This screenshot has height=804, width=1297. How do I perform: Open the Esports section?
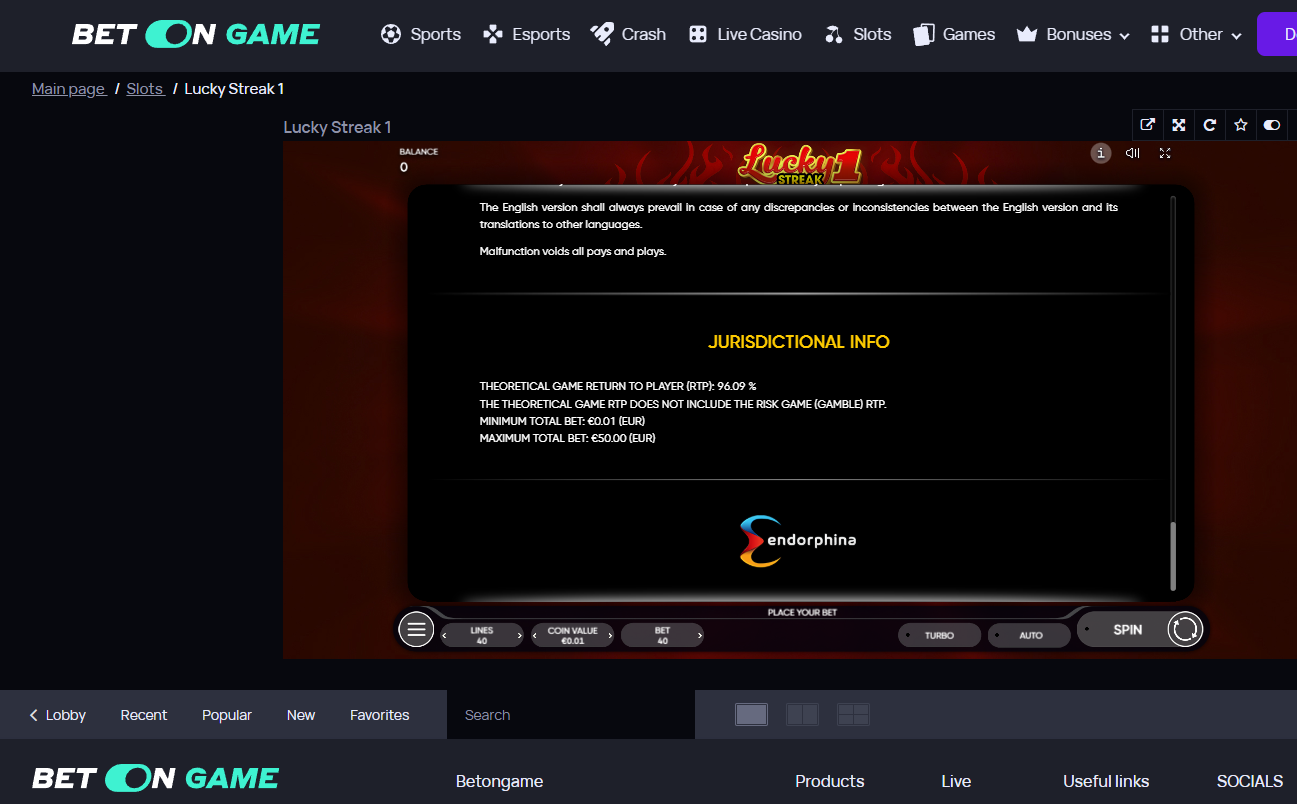coord(526,34)
